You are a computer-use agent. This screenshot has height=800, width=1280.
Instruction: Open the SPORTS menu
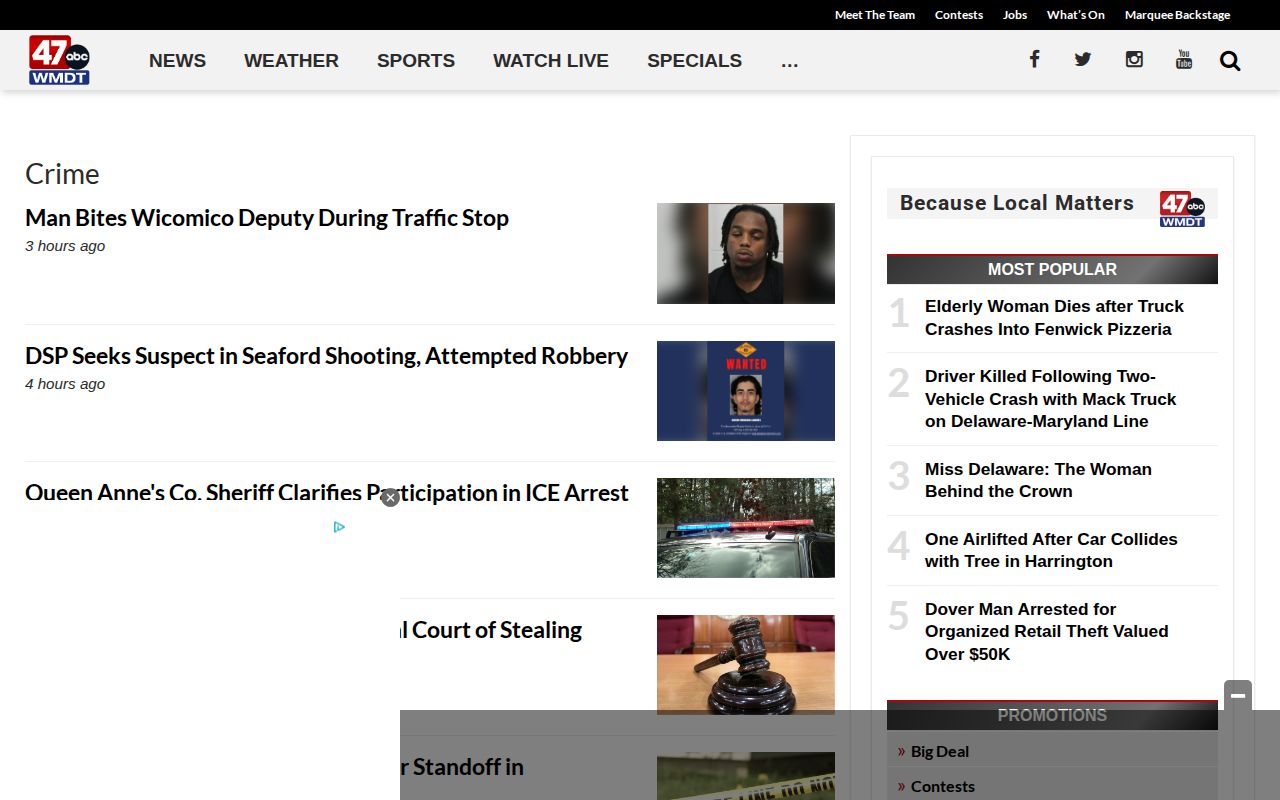[x=416, y=61]
